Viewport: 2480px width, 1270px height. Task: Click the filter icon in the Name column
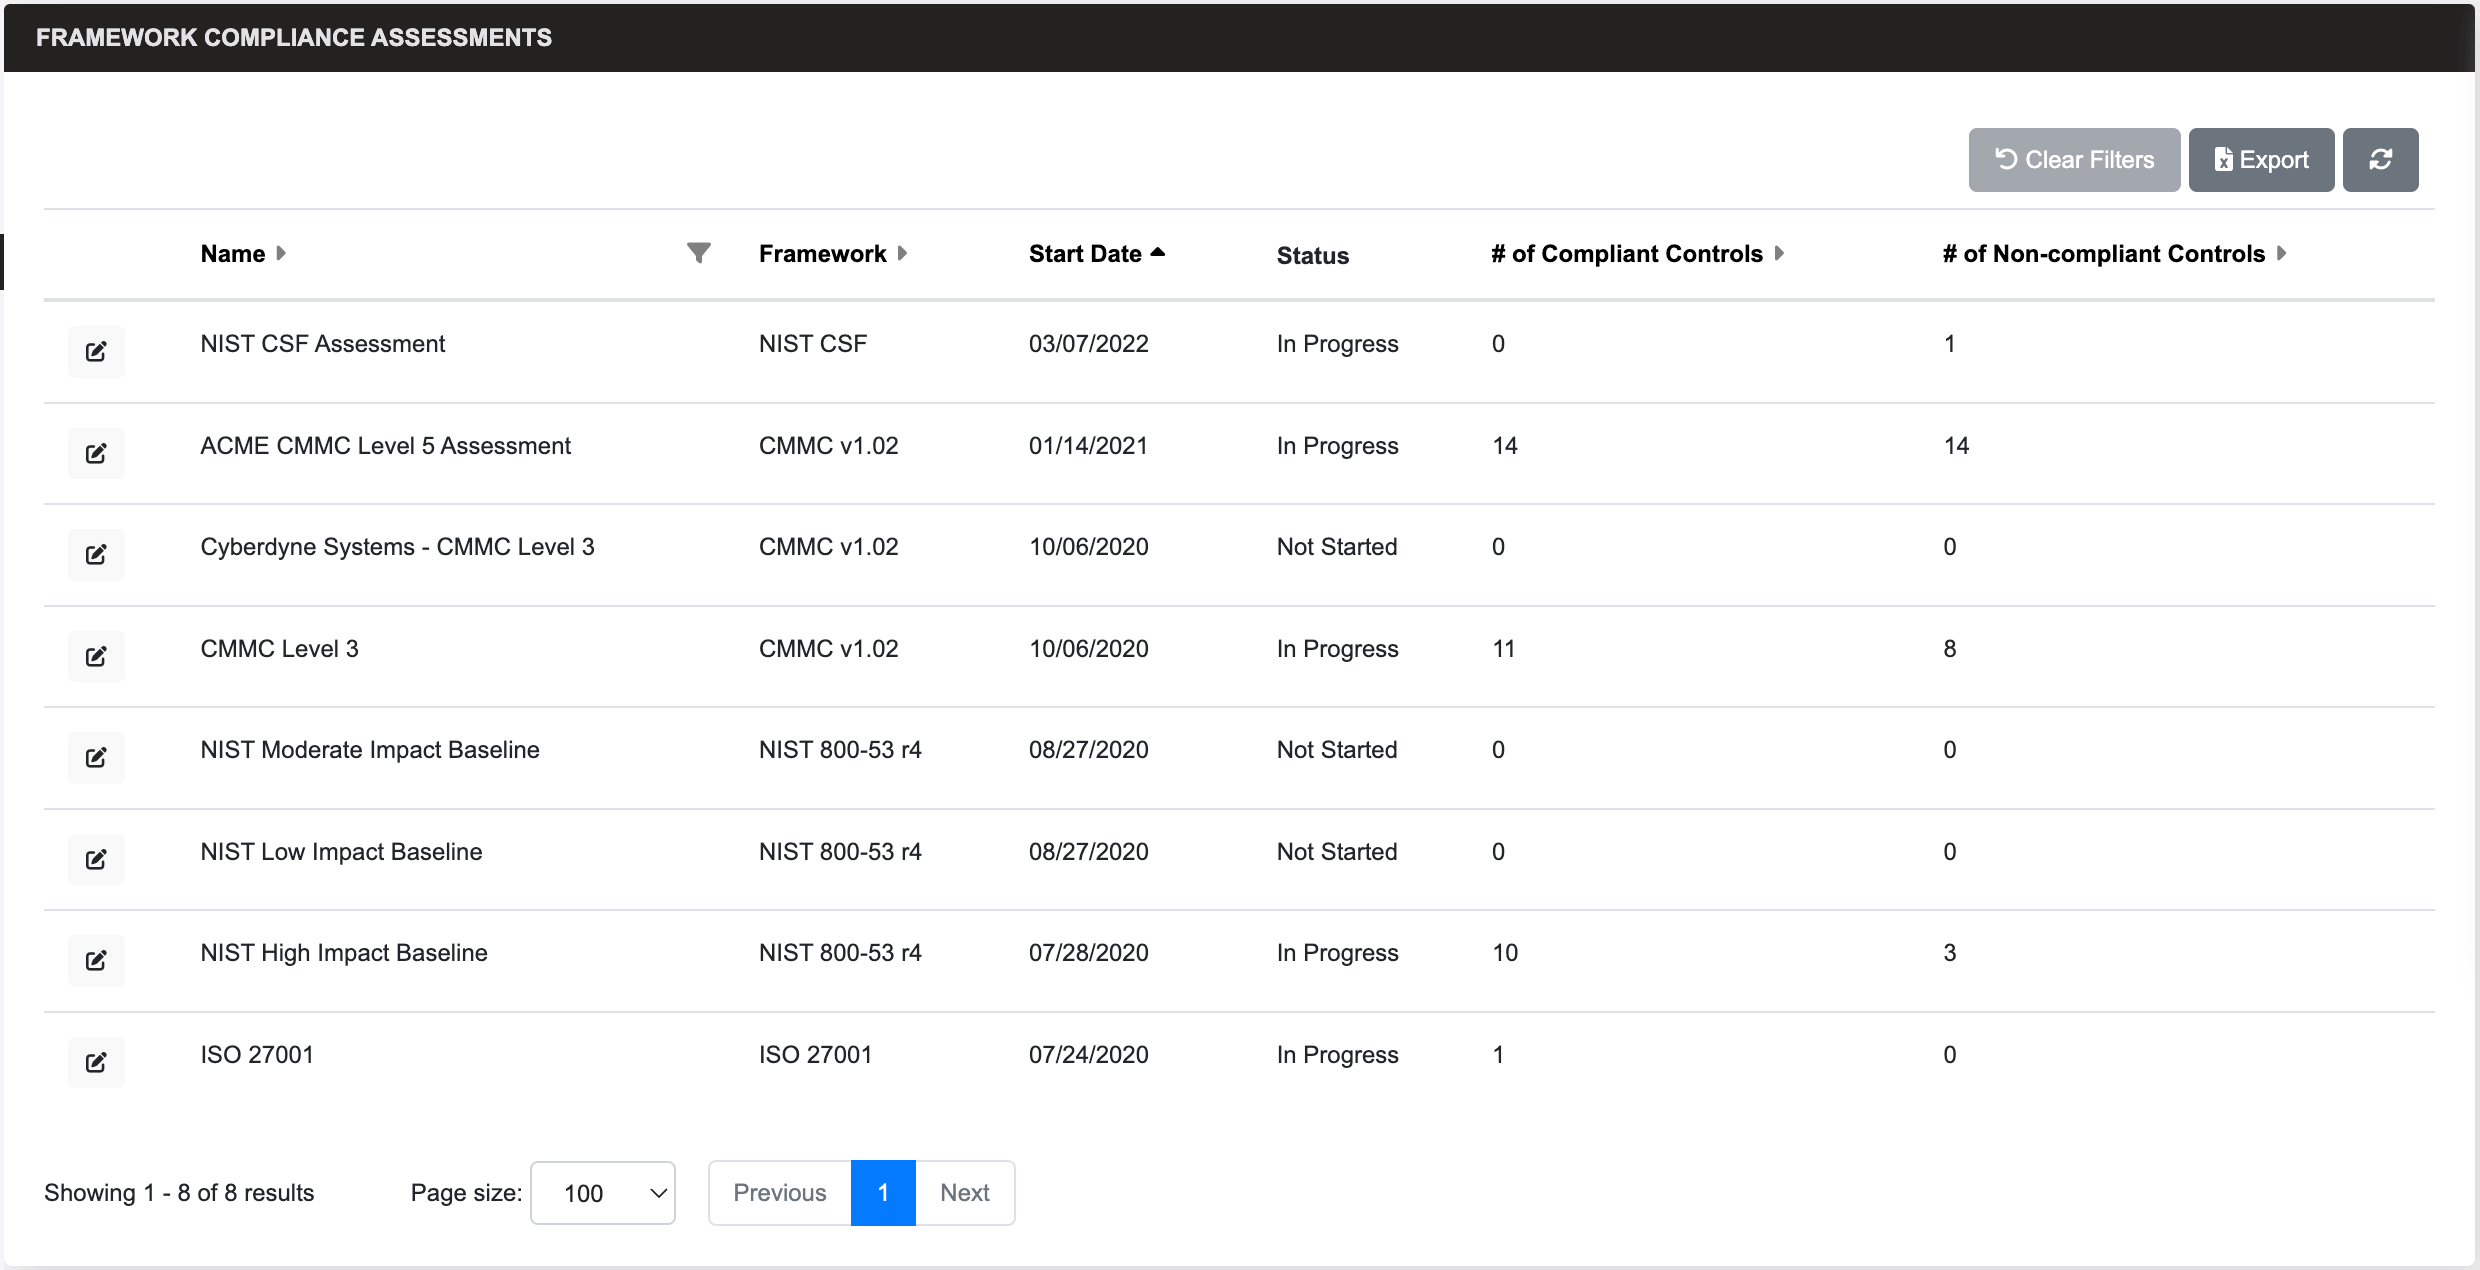(697, 253)
